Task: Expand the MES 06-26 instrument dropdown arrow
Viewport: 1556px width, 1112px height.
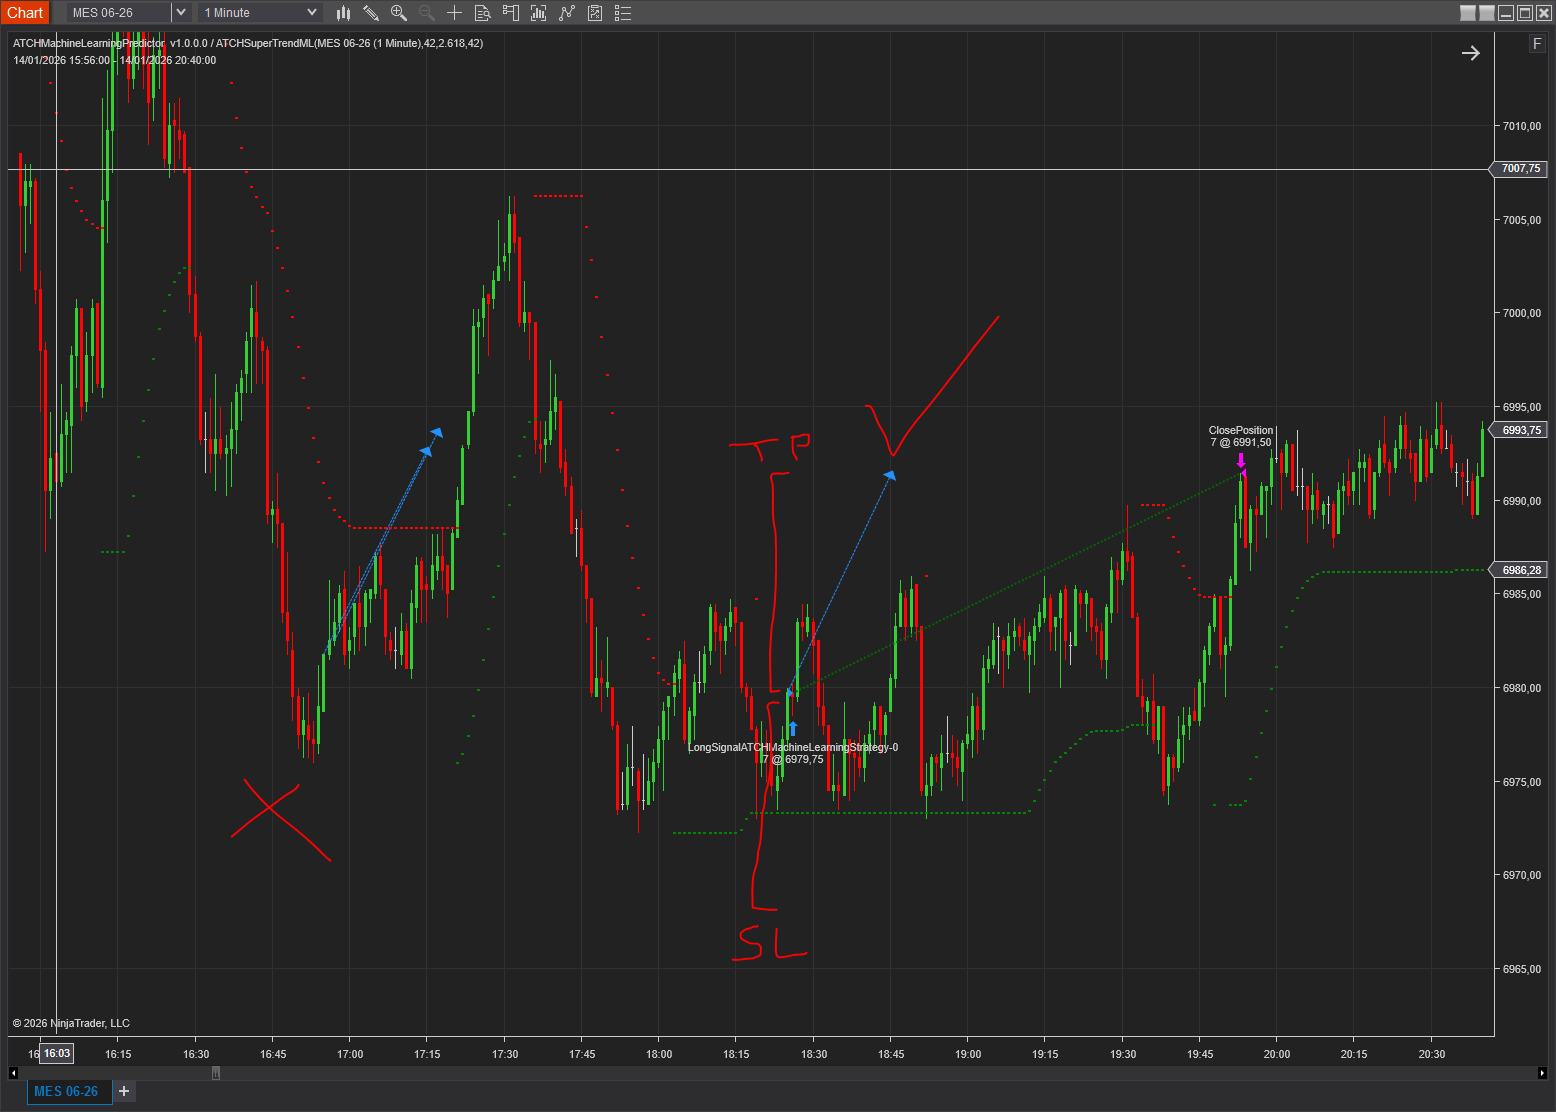Action: click(181, 13)
